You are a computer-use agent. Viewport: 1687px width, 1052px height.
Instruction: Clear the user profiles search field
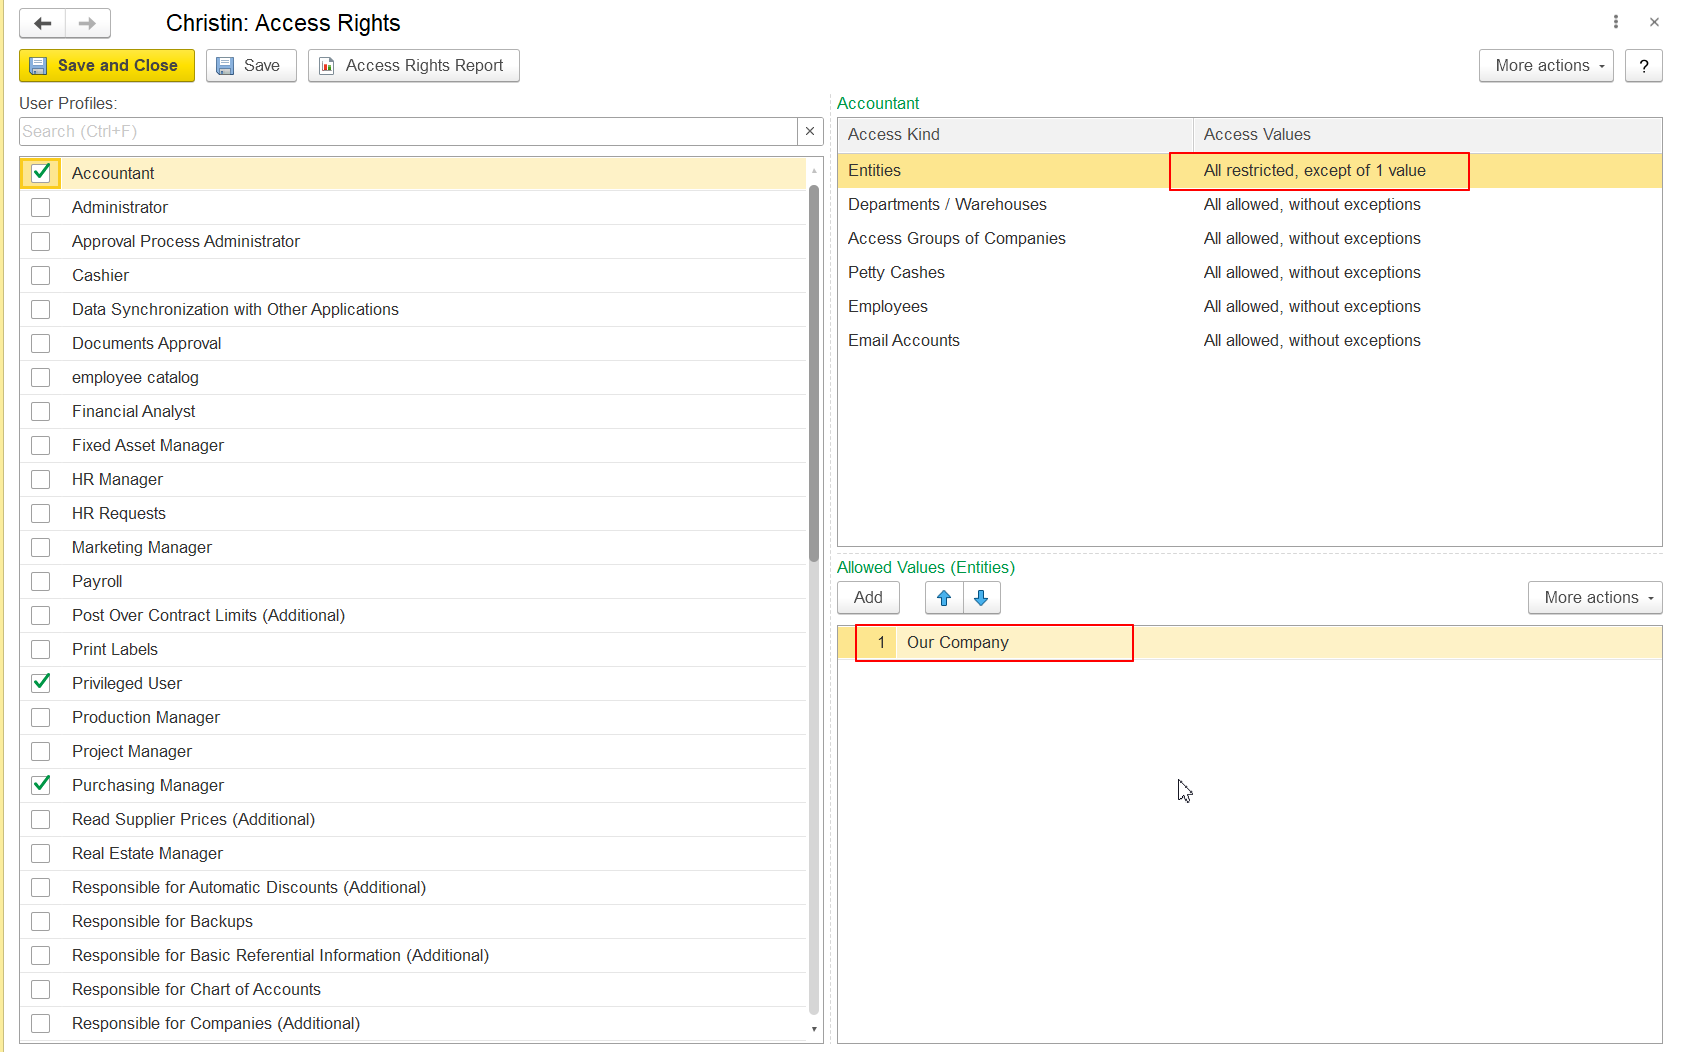(810, 131)
